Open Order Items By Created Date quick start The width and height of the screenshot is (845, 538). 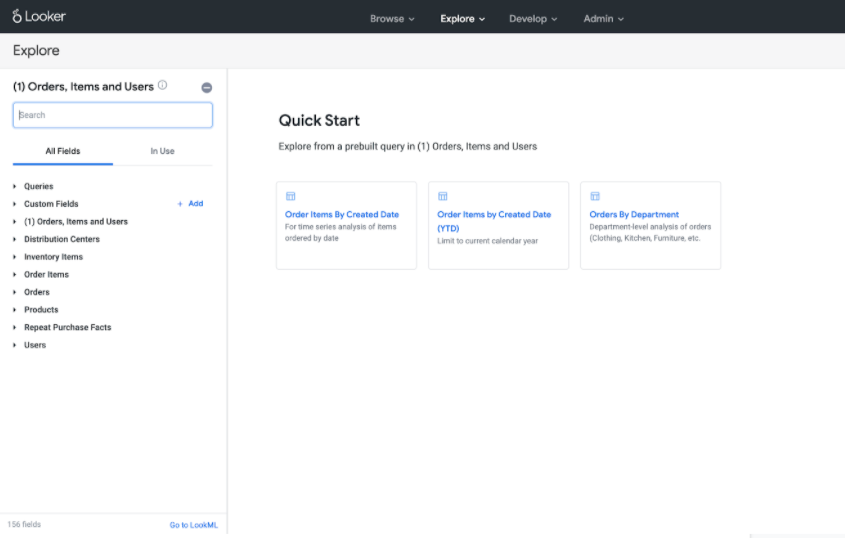click(342, 214)
